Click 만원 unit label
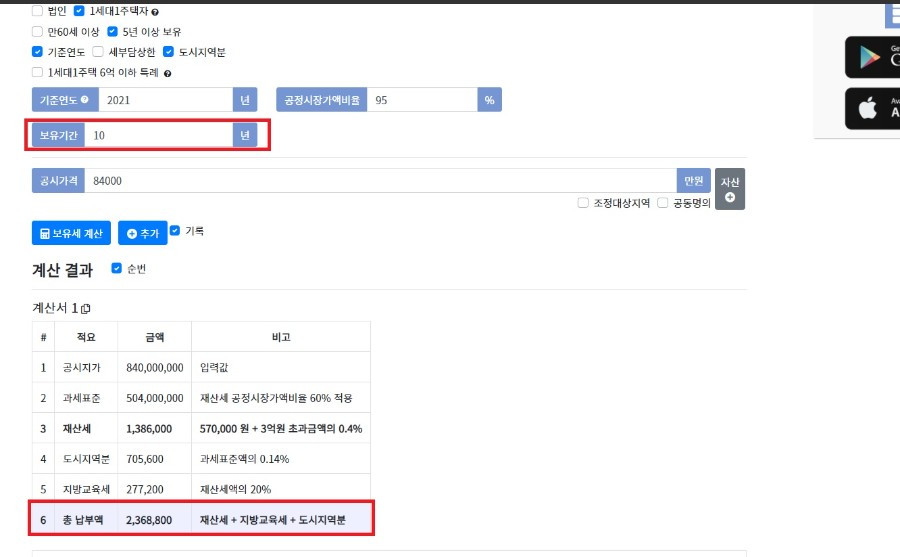The image size is (900, 557). coord(694,181)
